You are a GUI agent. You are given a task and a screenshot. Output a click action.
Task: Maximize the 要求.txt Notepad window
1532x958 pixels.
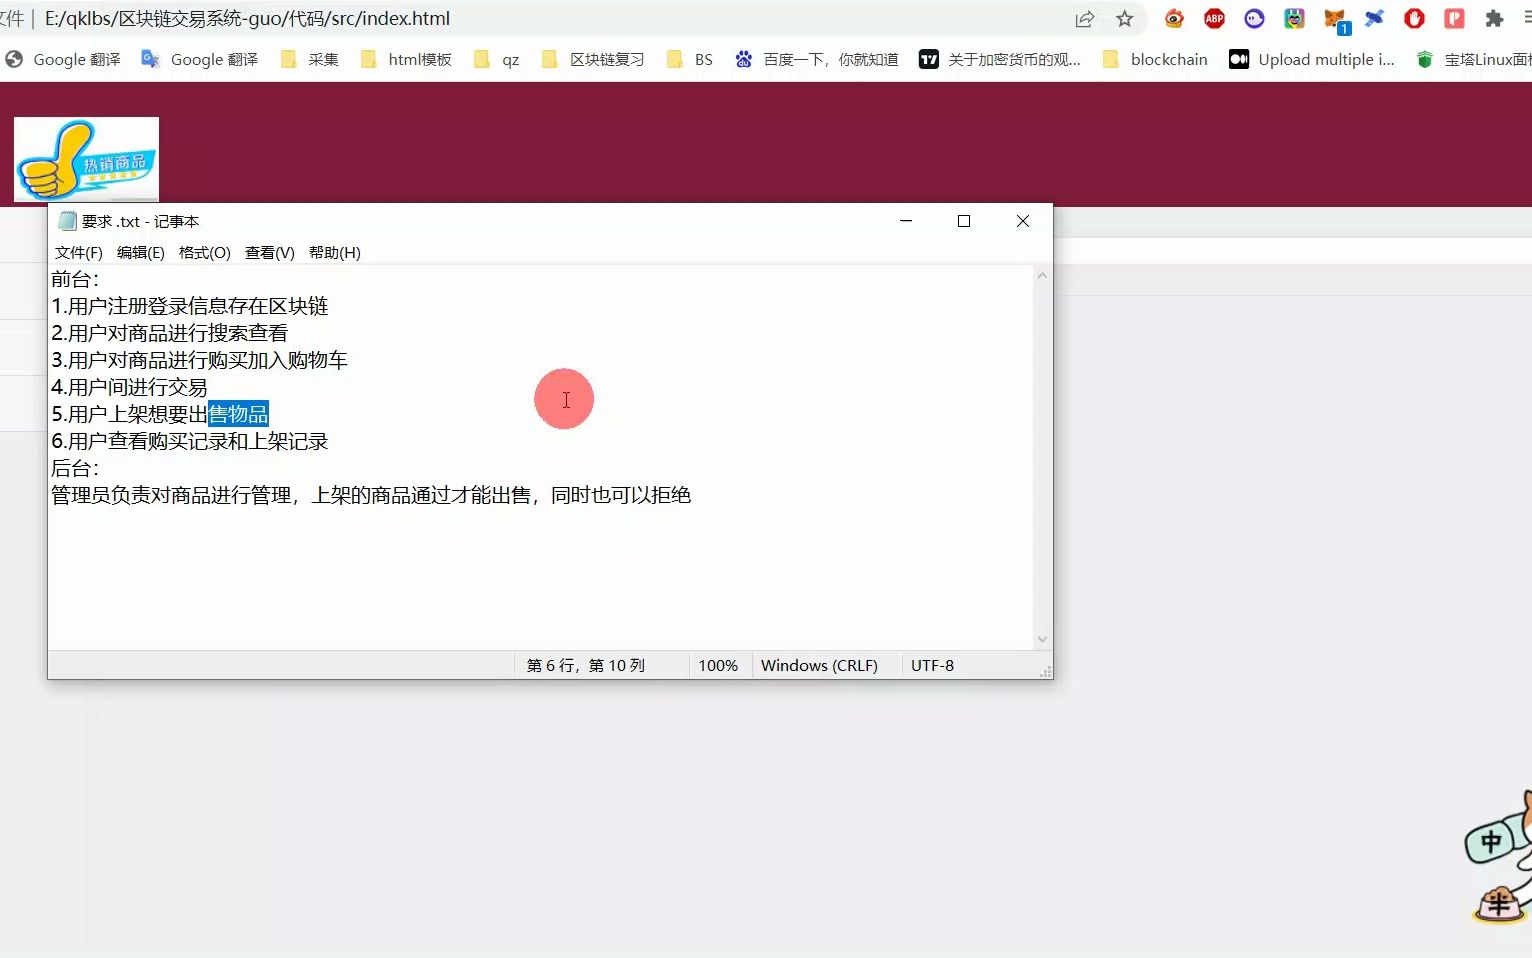[x=964, y=221]
